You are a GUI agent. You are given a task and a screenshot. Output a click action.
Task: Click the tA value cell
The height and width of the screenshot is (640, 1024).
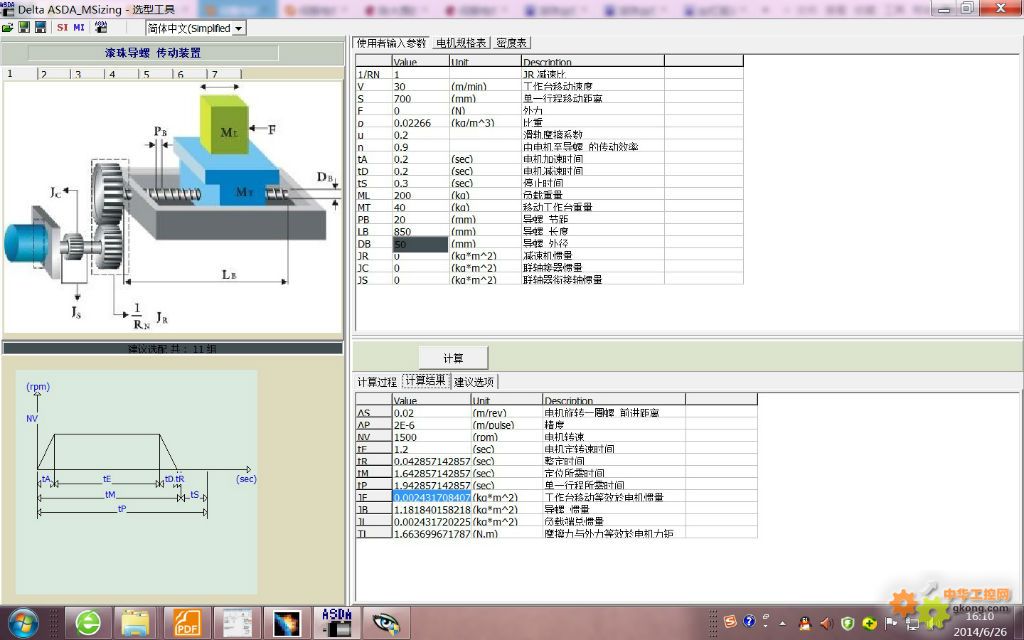421,159
